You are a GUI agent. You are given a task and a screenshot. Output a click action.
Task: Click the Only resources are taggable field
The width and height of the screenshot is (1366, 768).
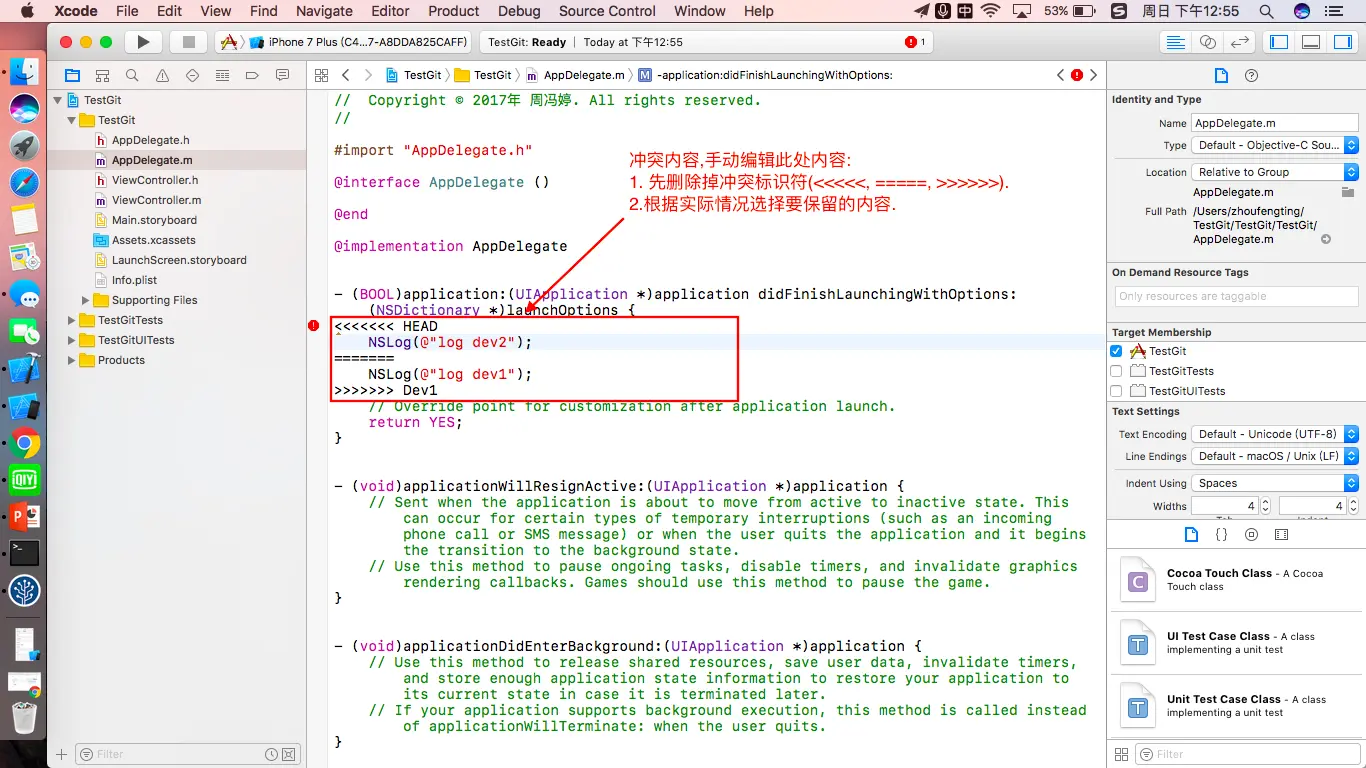click(x=1236, y=296)
